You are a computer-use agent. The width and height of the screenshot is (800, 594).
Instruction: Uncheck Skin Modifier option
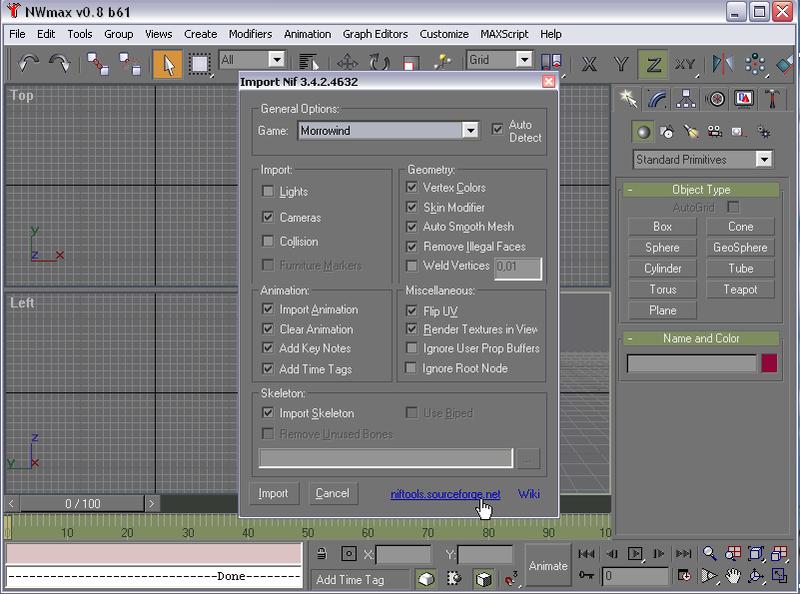[411, 207]
